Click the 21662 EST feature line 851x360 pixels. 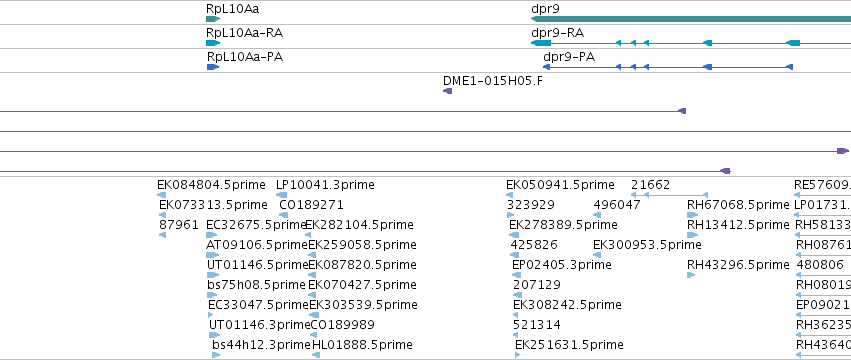click(670, 195)
